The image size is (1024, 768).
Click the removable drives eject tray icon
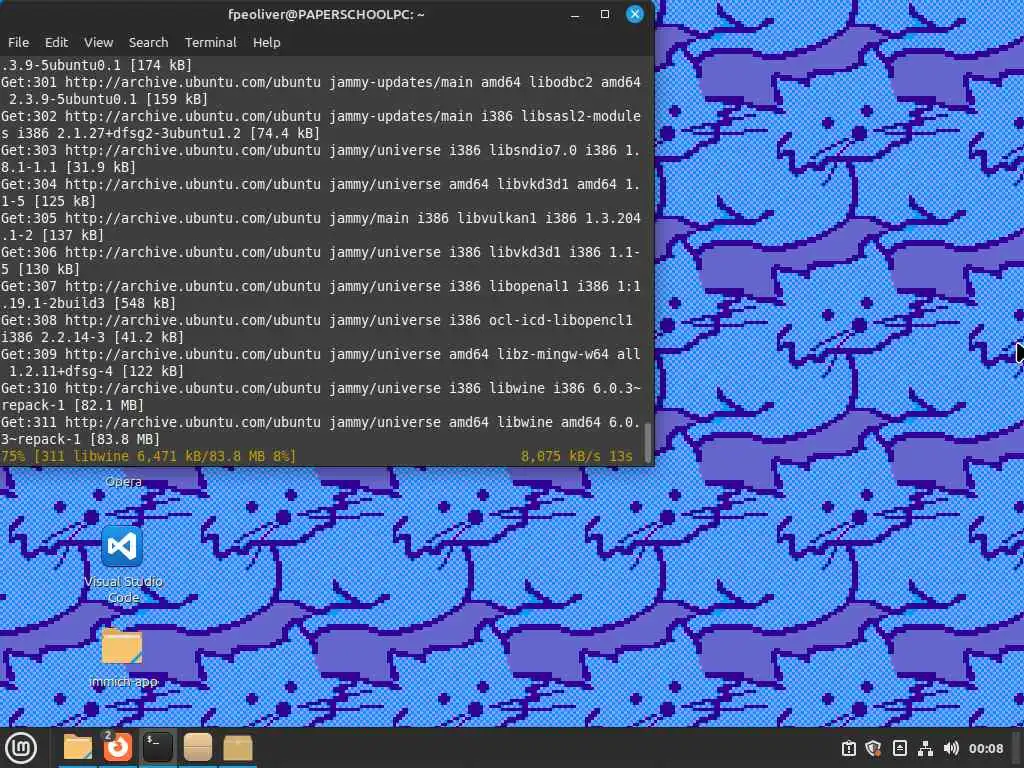(899, 748)
